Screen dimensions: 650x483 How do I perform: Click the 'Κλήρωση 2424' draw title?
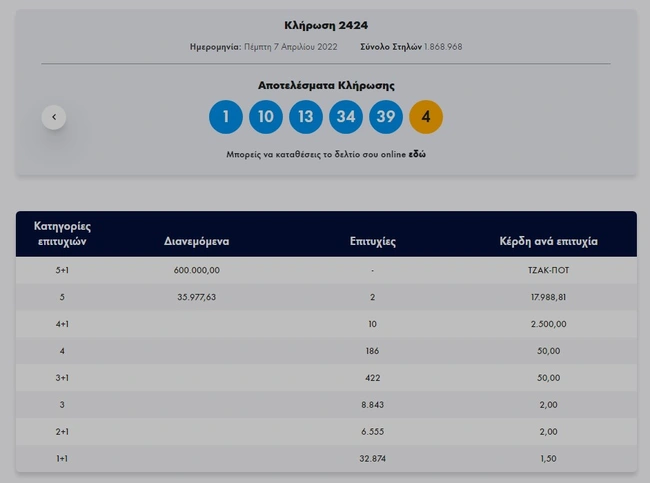click(325, 24)
